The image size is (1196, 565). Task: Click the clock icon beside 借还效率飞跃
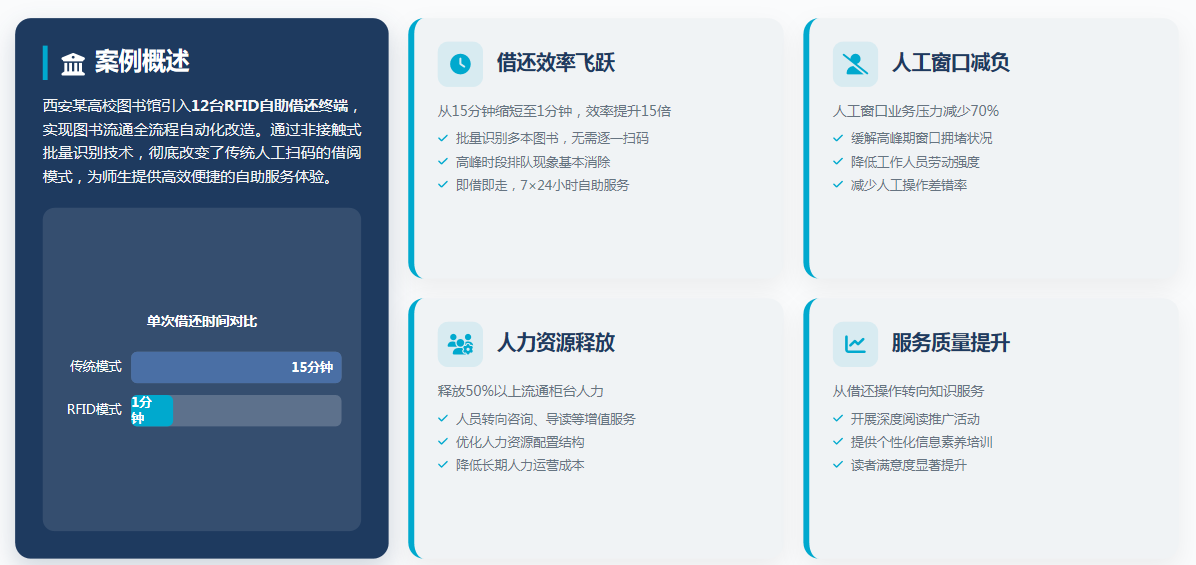point(460,64)
